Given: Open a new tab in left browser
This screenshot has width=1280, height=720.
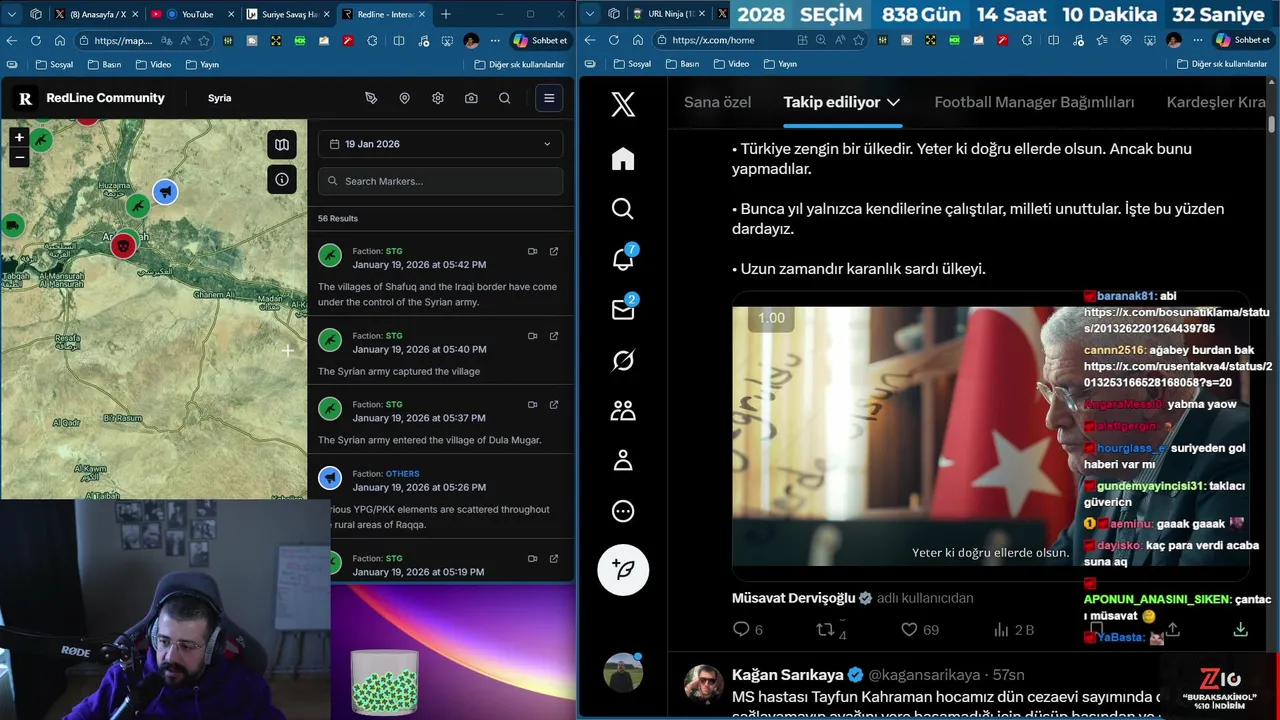Looking at the screenshot, I should 446,14.
